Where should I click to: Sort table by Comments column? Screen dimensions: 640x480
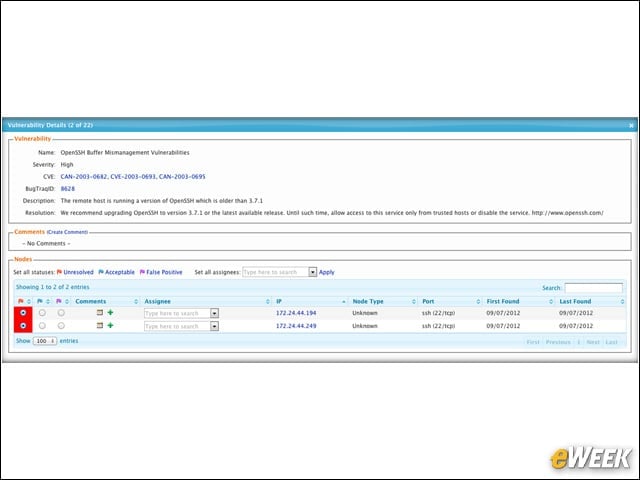pos(106,301)
